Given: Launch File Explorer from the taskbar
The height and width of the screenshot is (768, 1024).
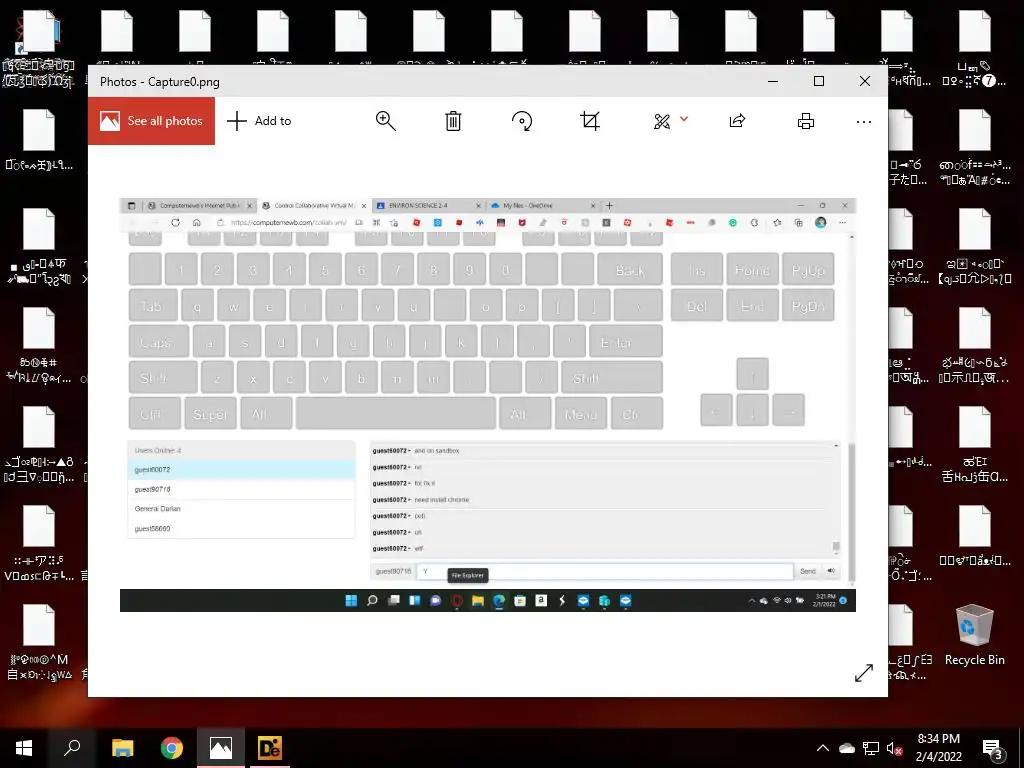Looking at the screenshot, I should [122, 748].
